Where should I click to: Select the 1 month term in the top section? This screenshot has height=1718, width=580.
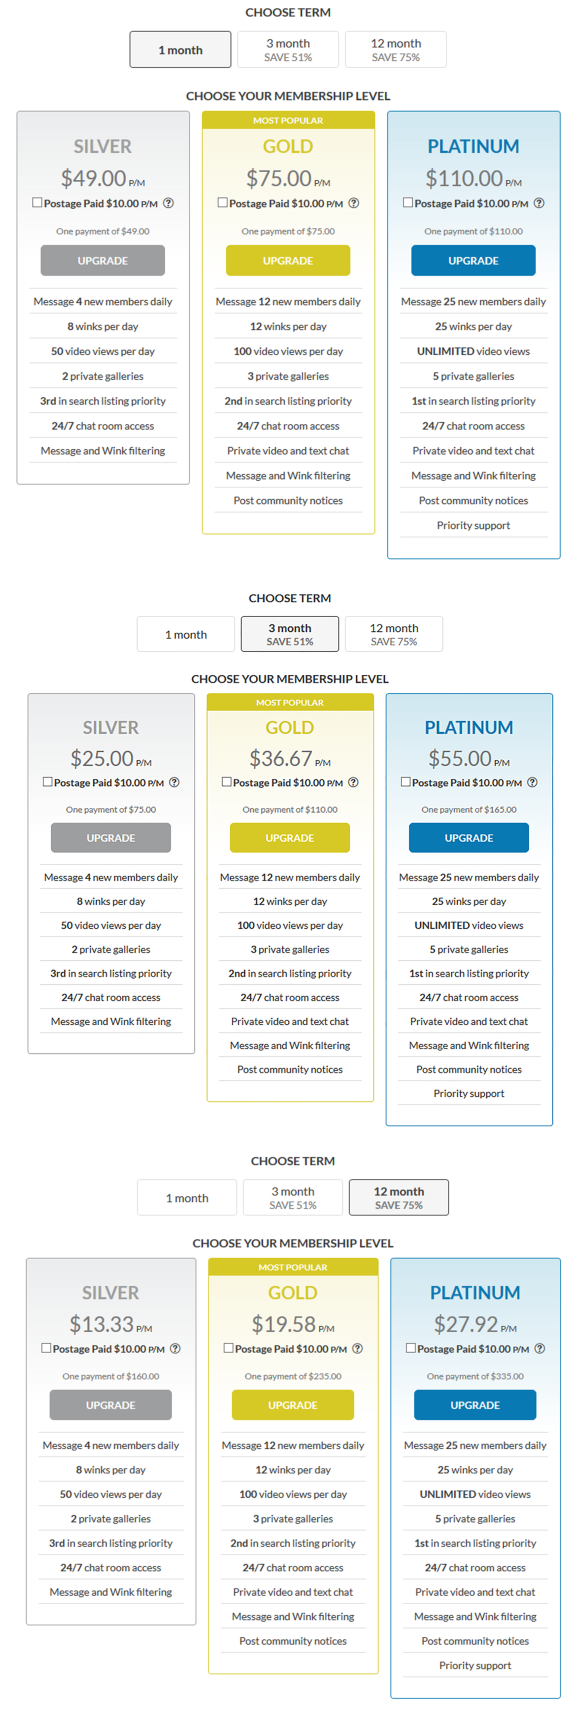pyautogui.click(x=180, y=50)
